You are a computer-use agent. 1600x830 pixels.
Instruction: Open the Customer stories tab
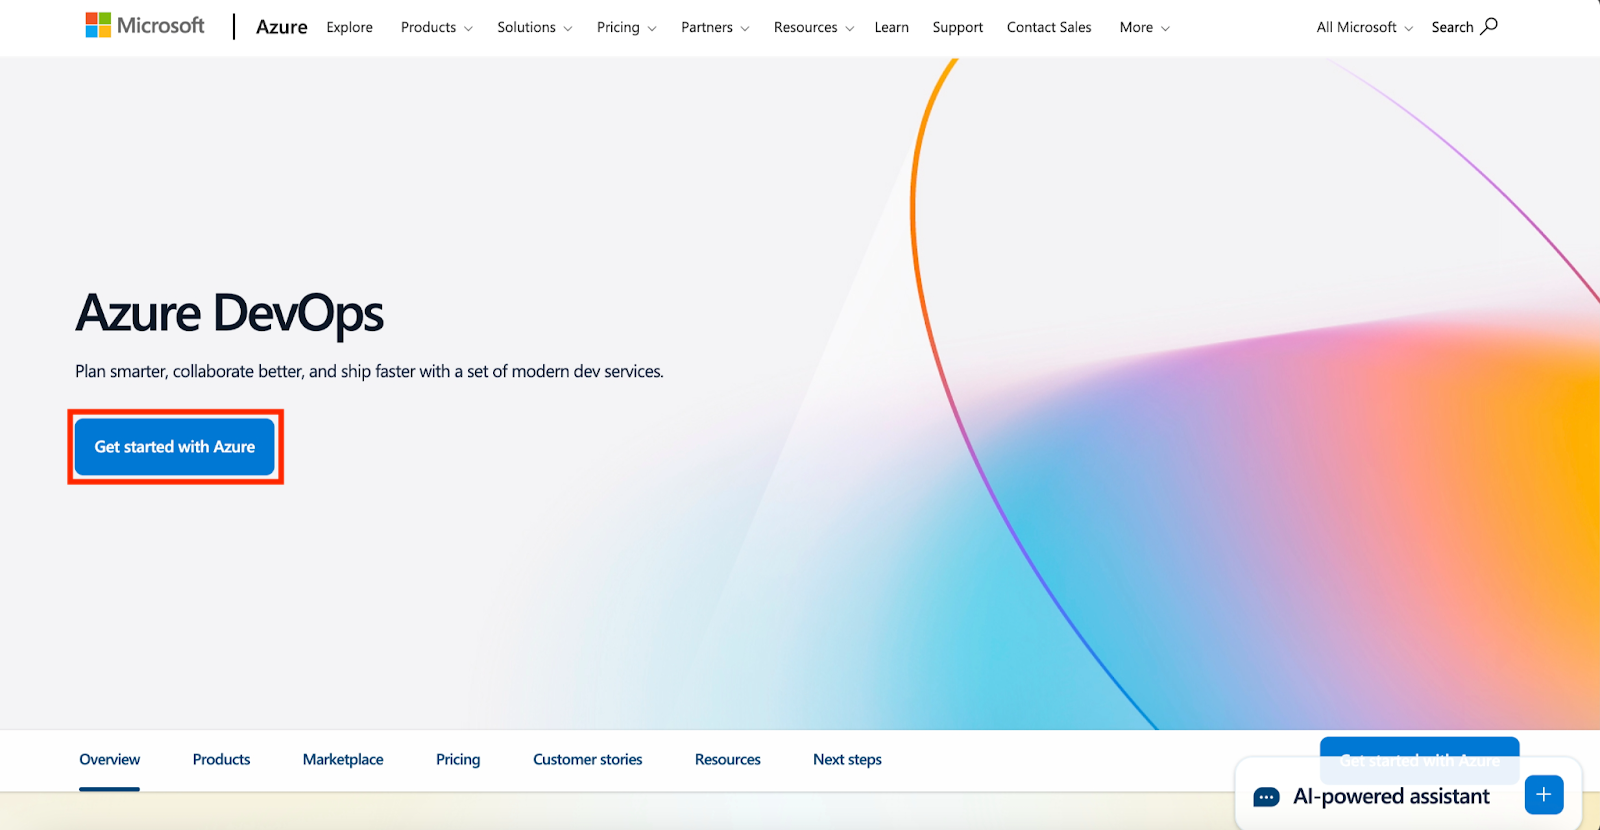[x=588, y=760]
